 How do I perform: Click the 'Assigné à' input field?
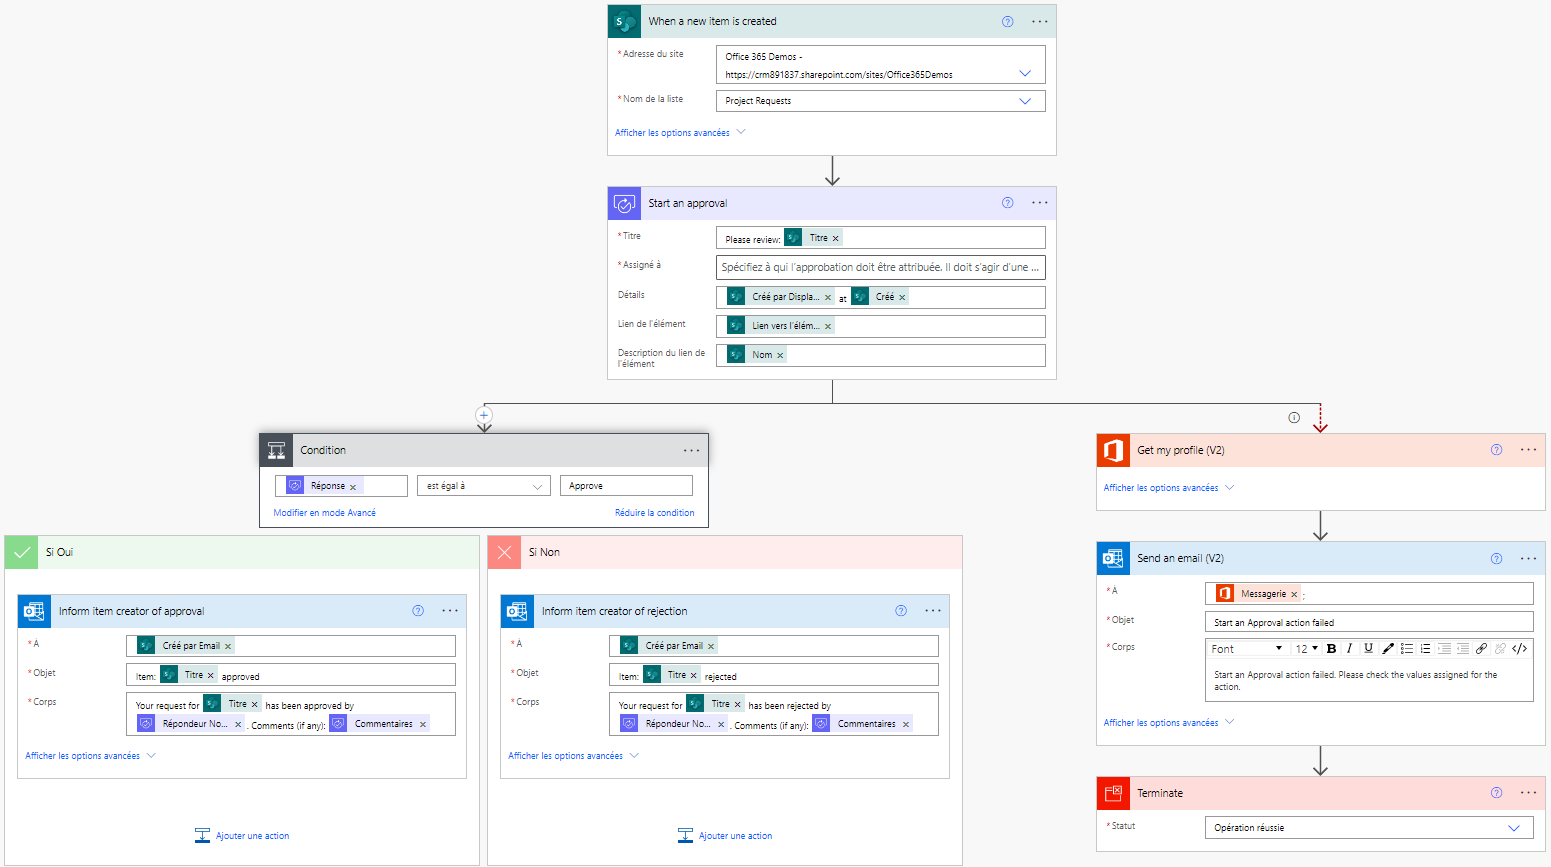tap(881, 267)
